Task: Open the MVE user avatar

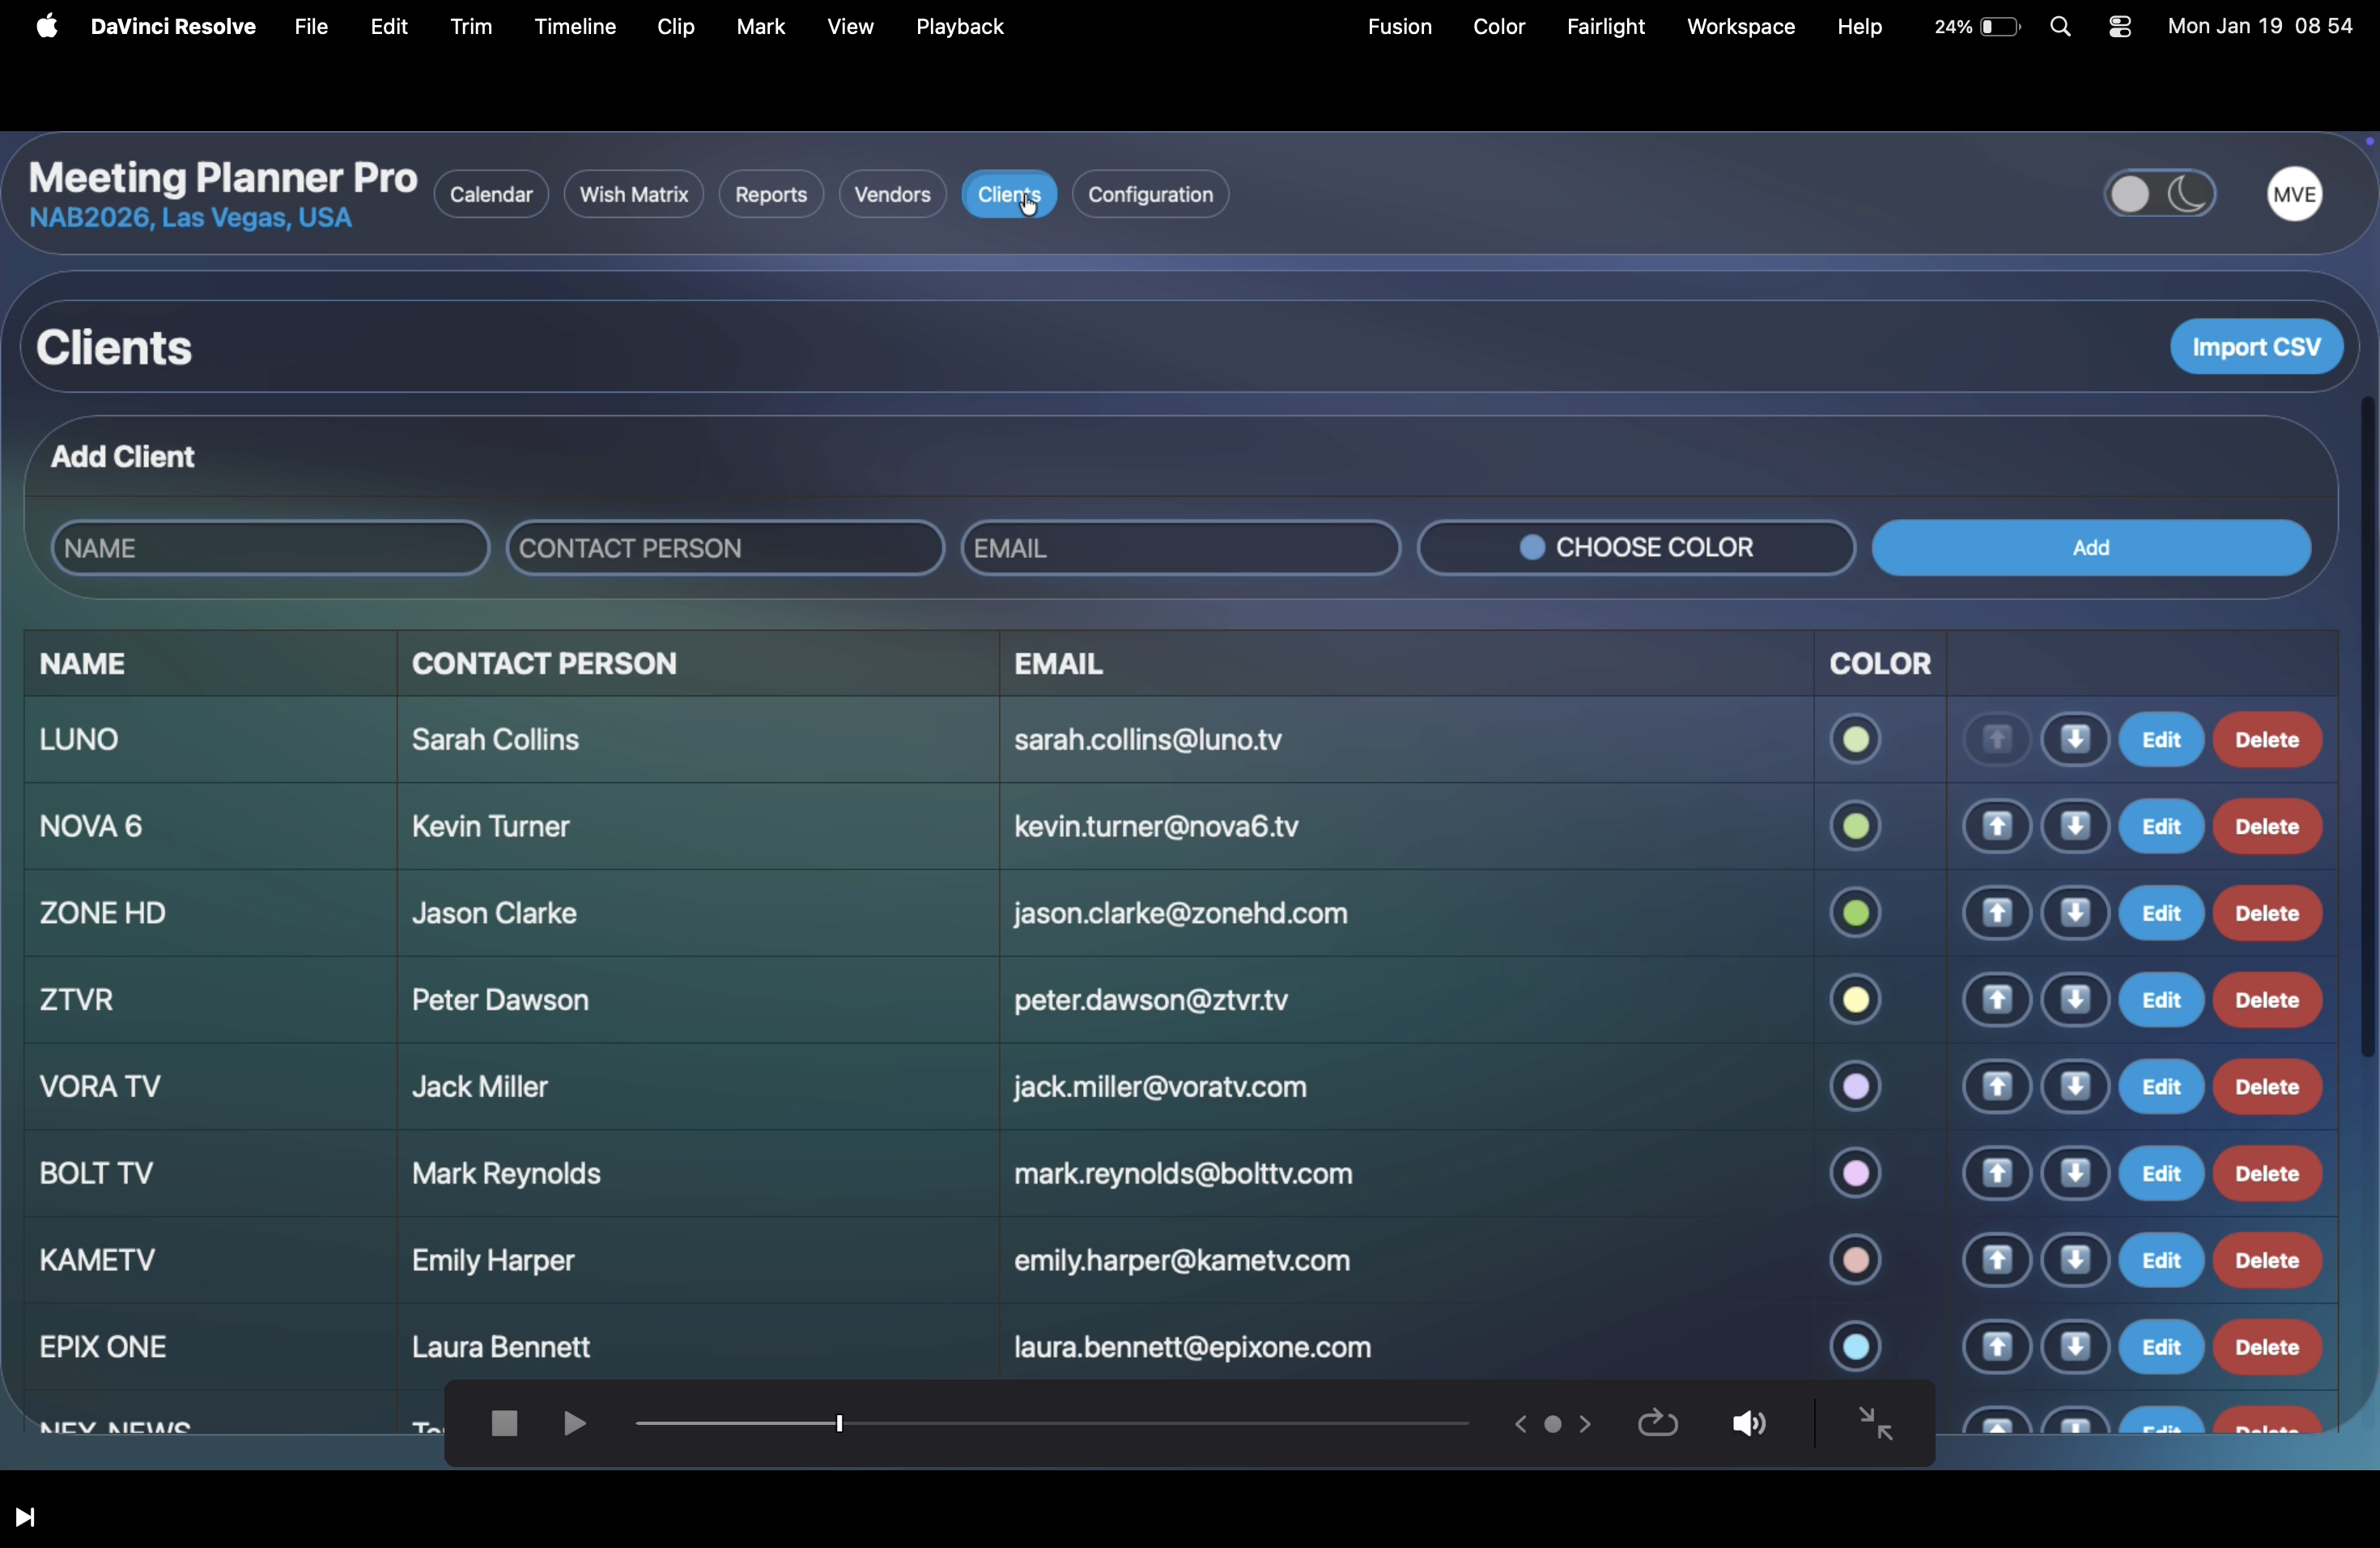Action: 2294,194
